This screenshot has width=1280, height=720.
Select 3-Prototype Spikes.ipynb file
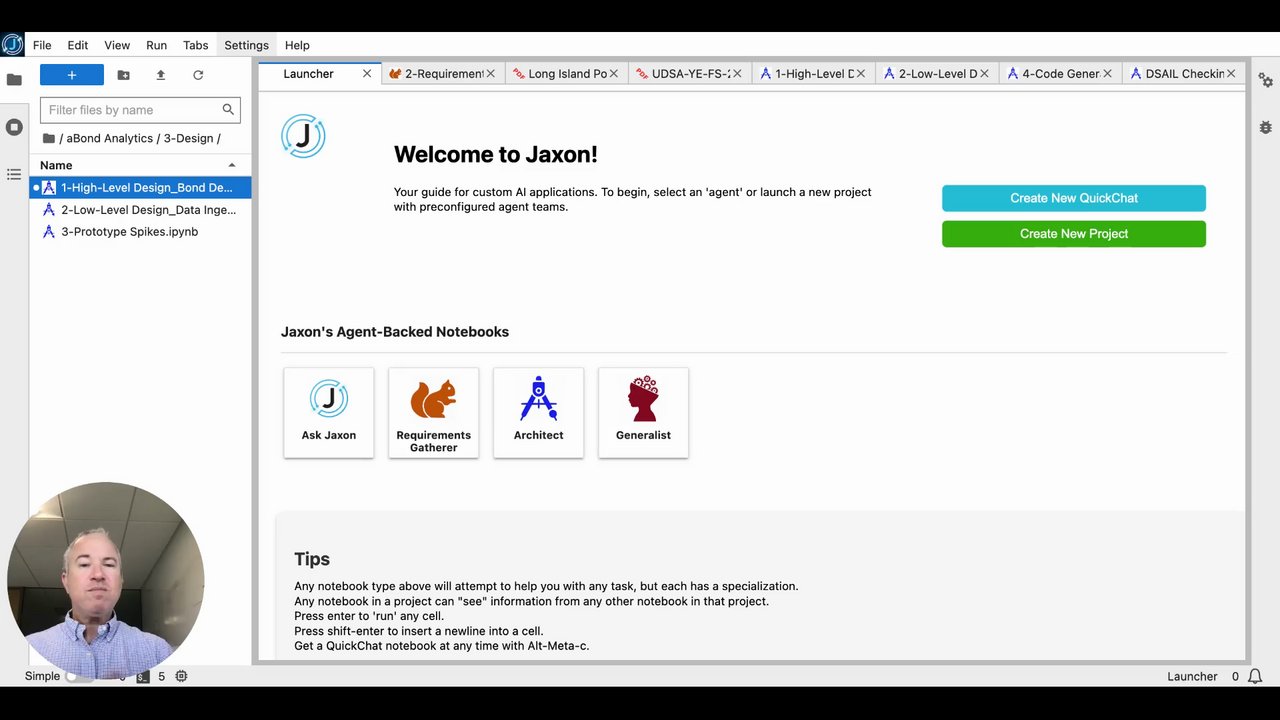[x=140, y=232]
